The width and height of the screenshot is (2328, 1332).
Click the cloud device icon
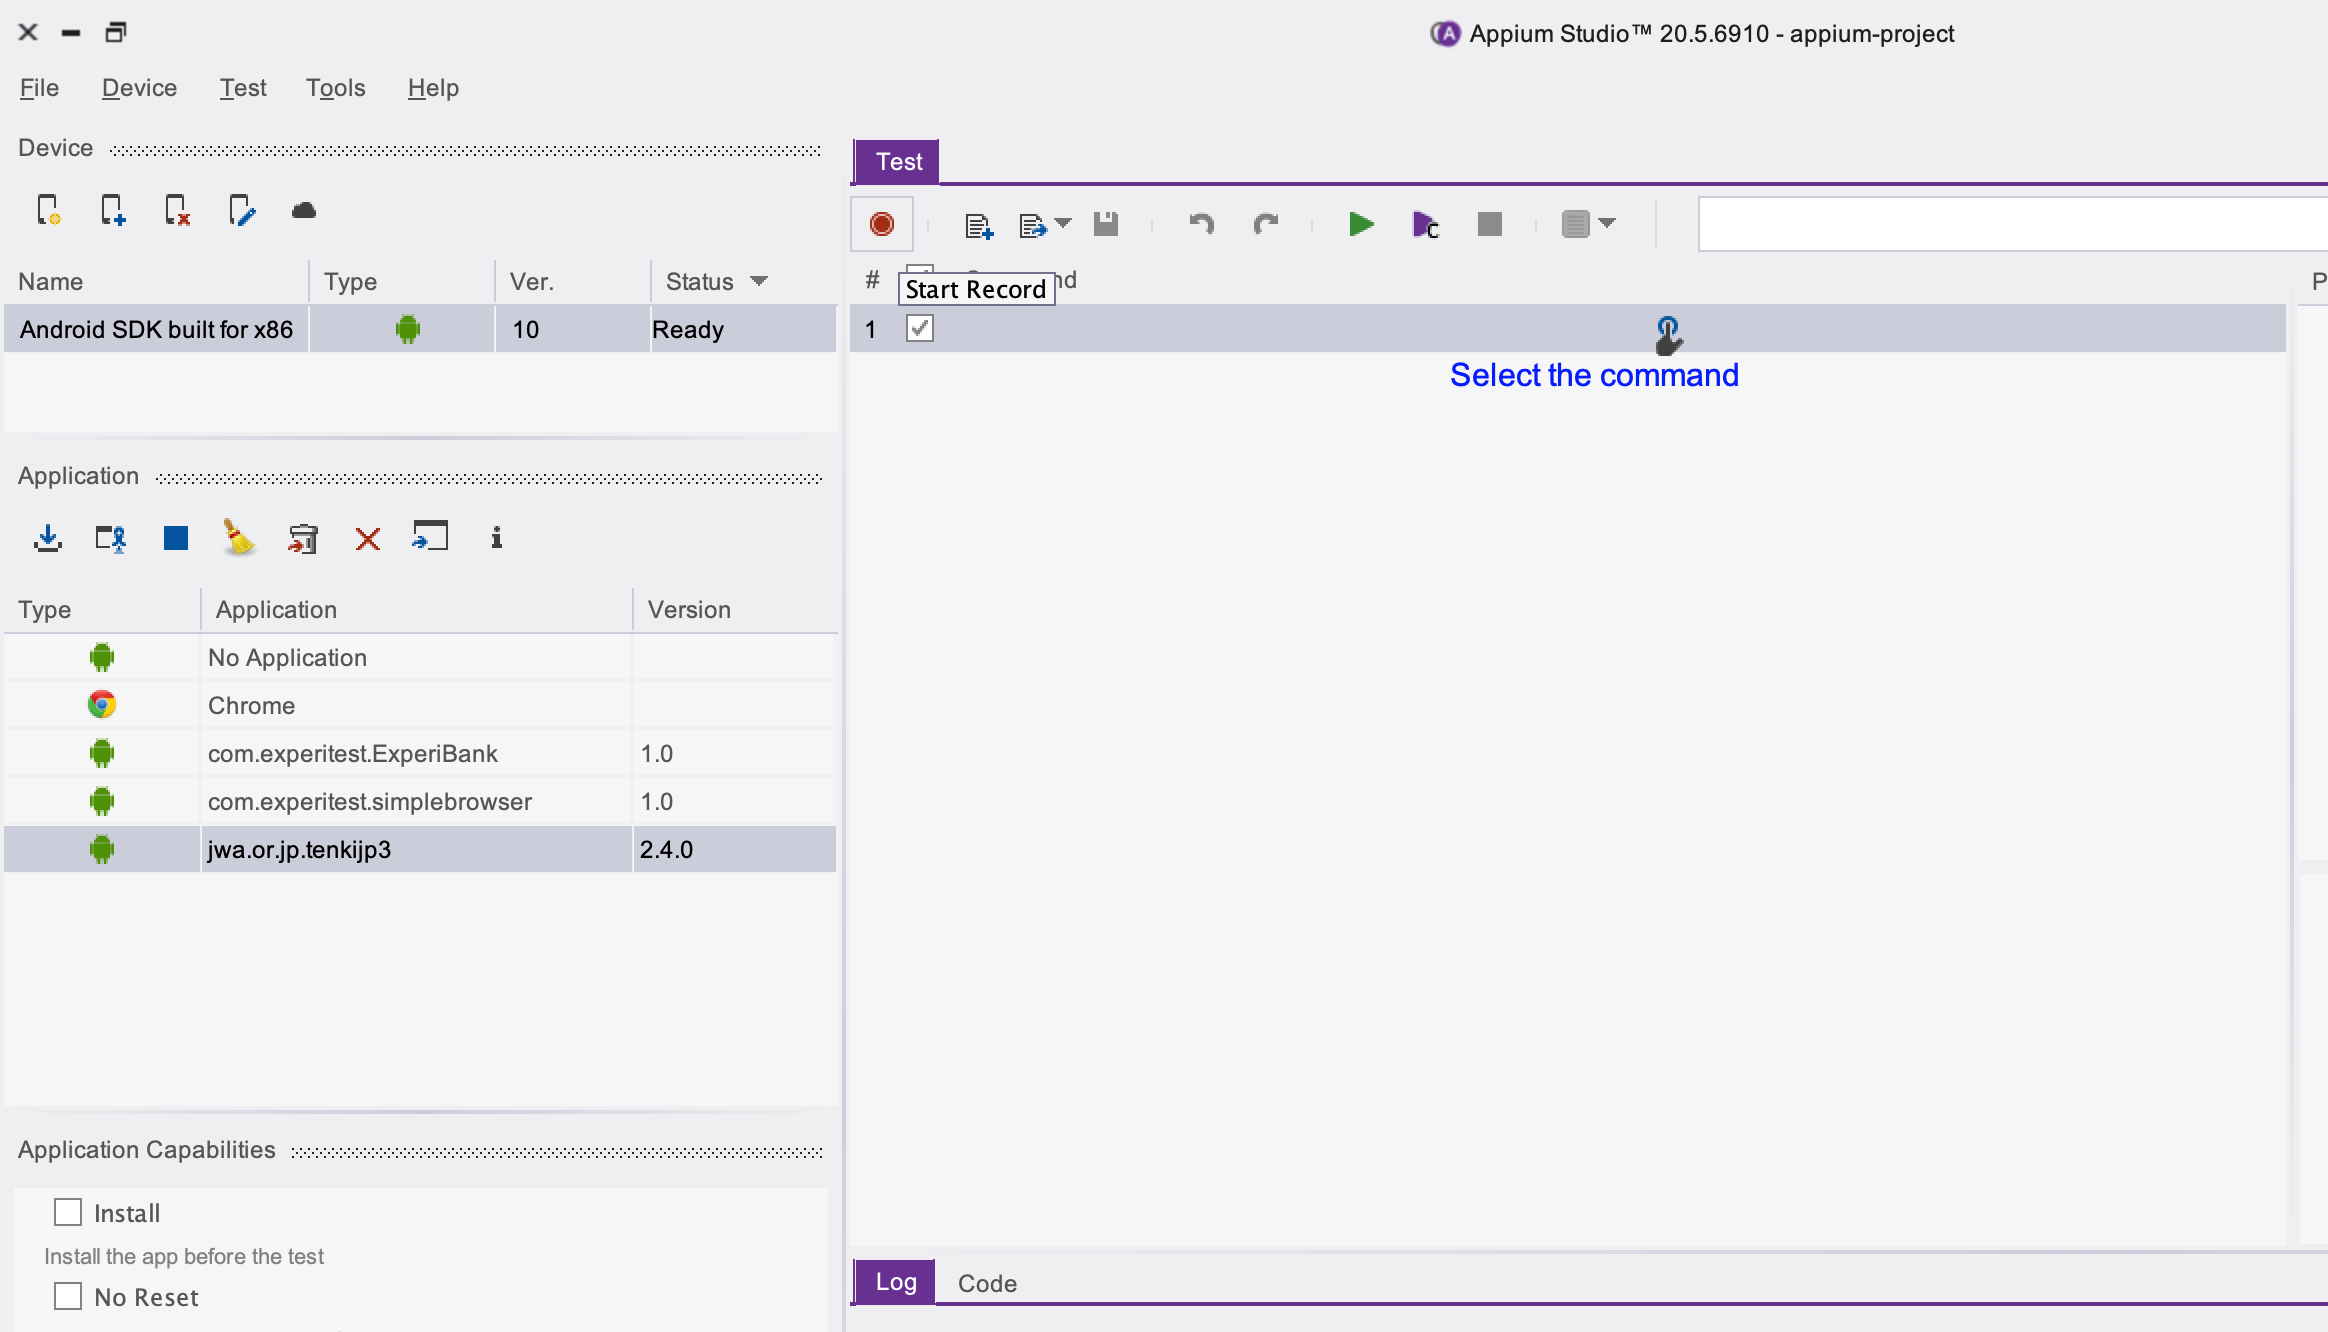[304, 210]
